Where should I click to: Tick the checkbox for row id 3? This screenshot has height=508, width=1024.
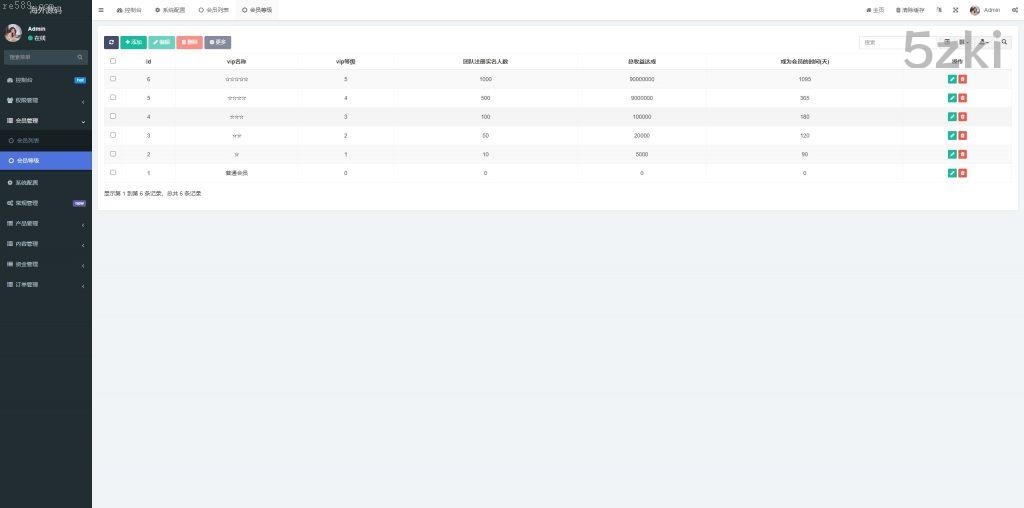pos(113,135)
